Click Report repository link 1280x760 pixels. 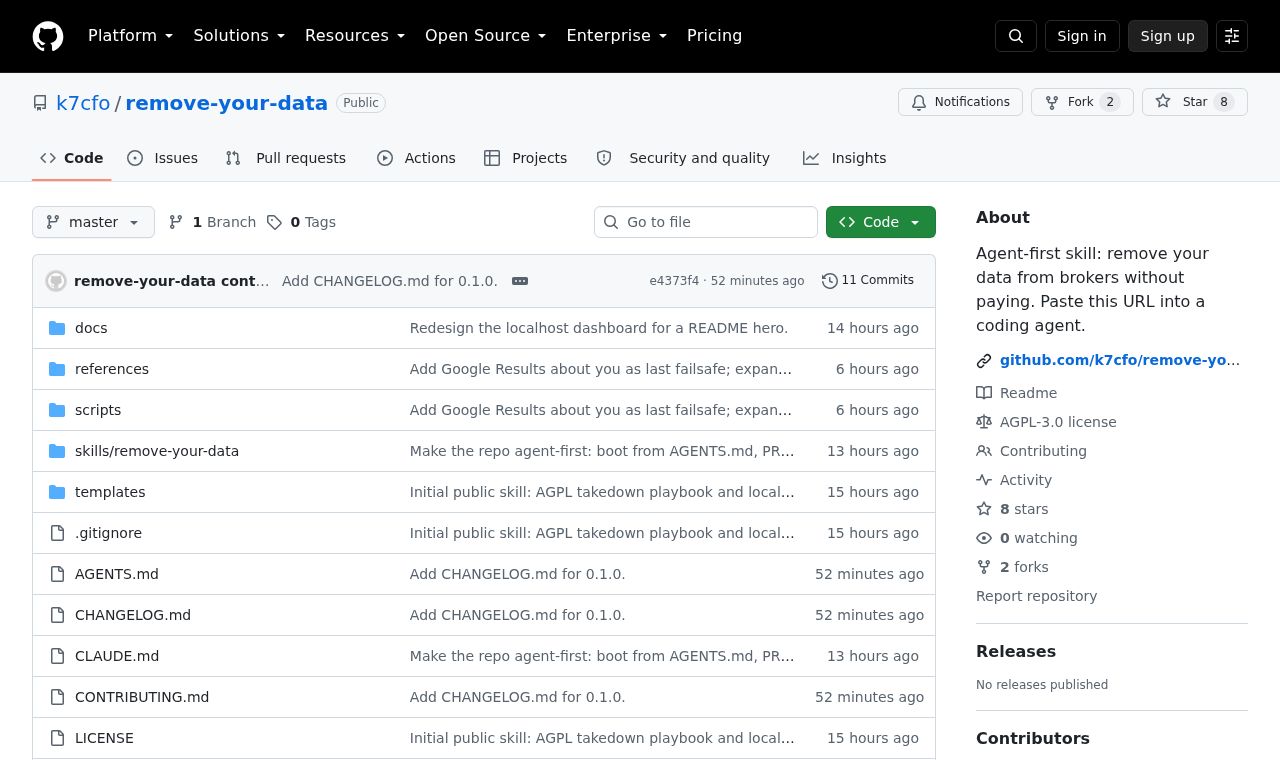coord(1036,596)
